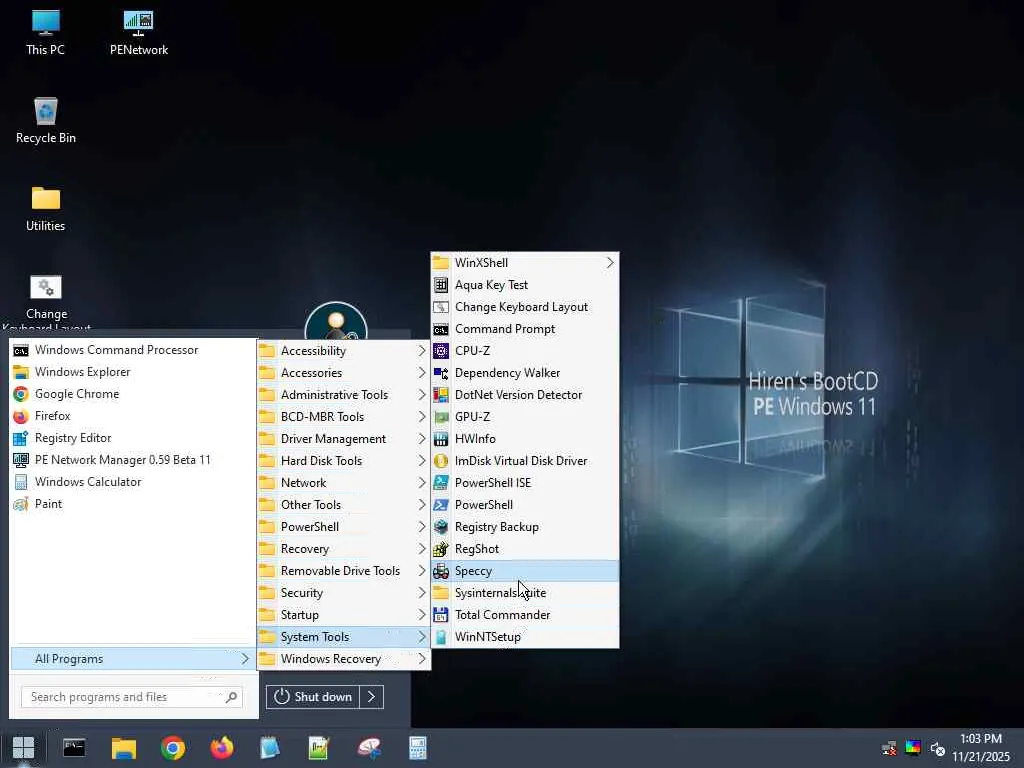
Task: Click PE Network Manager 0.59 icon
Action: [x=21, y=460]
